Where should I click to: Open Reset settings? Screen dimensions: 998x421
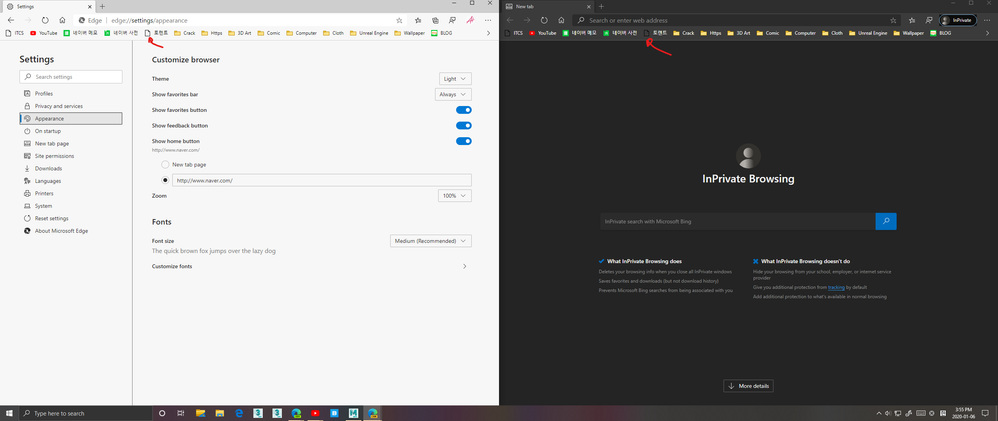tap(71, 218)
